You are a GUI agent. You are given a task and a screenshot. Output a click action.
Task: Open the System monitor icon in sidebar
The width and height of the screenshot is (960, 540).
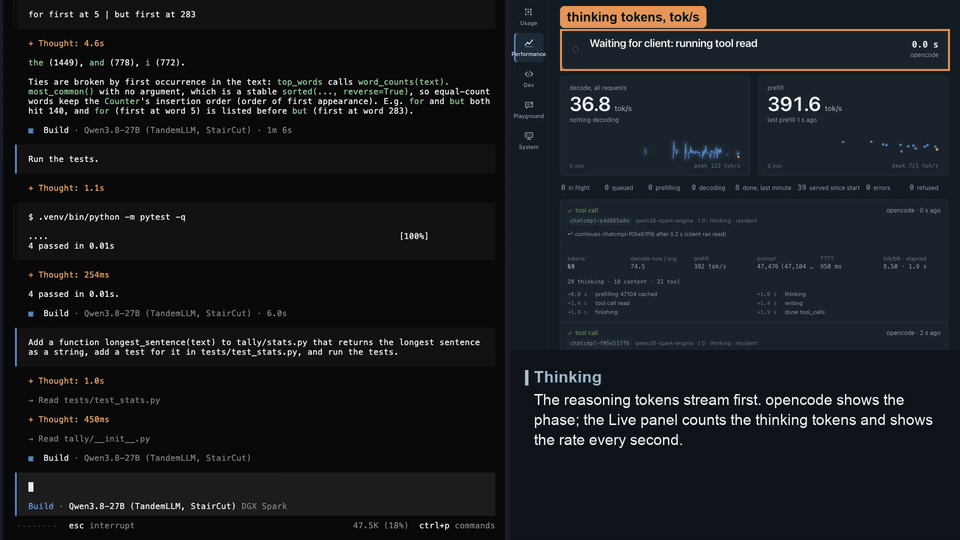click(x=528, y=136)
